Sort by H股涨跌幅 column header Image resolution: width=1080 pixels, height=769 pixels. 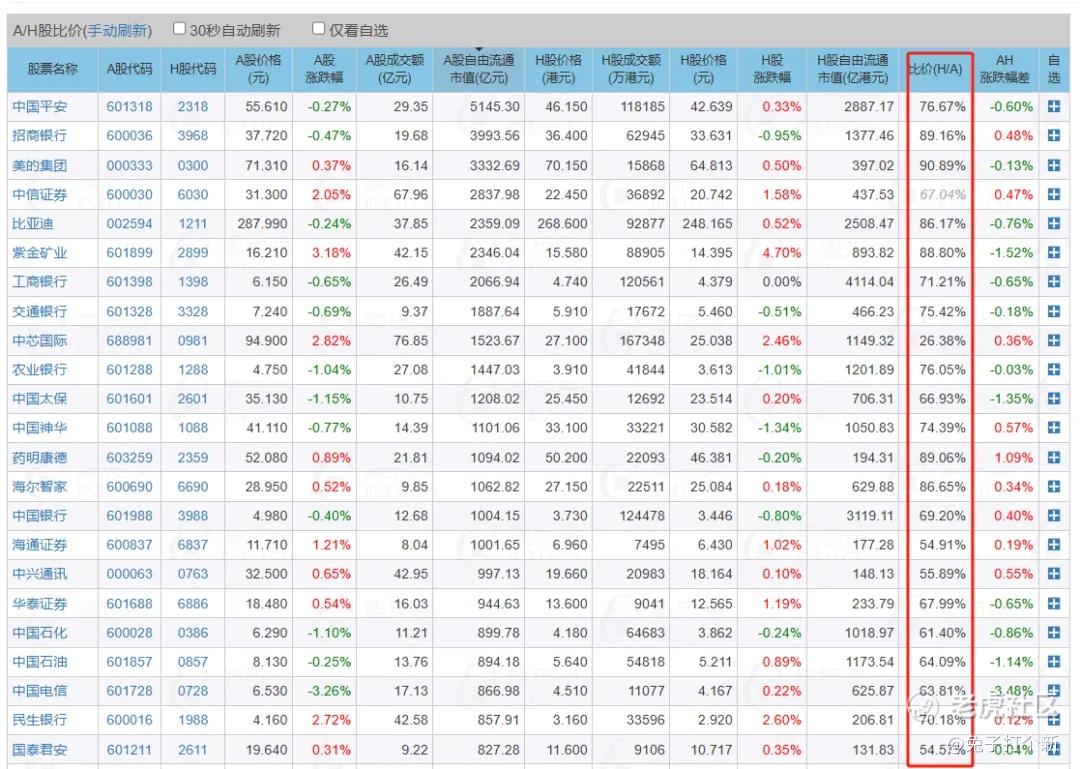[x=771, y=69]
